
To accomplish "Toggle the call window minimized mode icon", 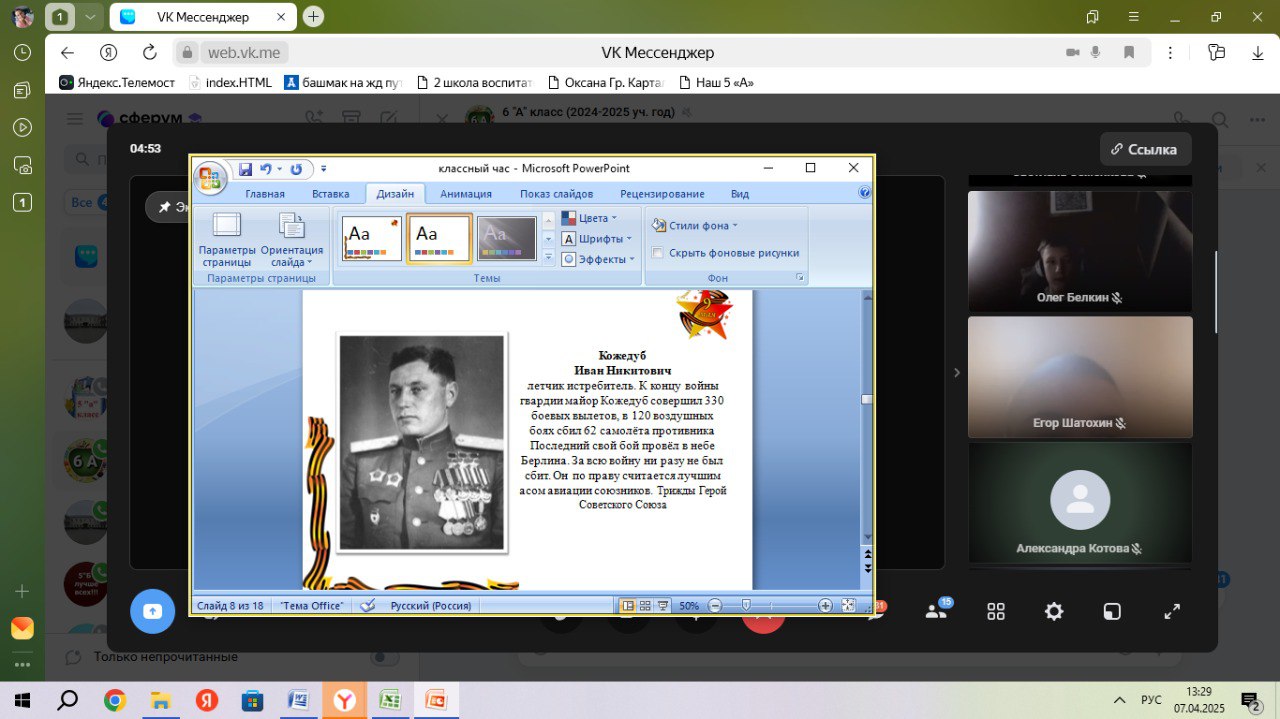I will click(1113, 611).
